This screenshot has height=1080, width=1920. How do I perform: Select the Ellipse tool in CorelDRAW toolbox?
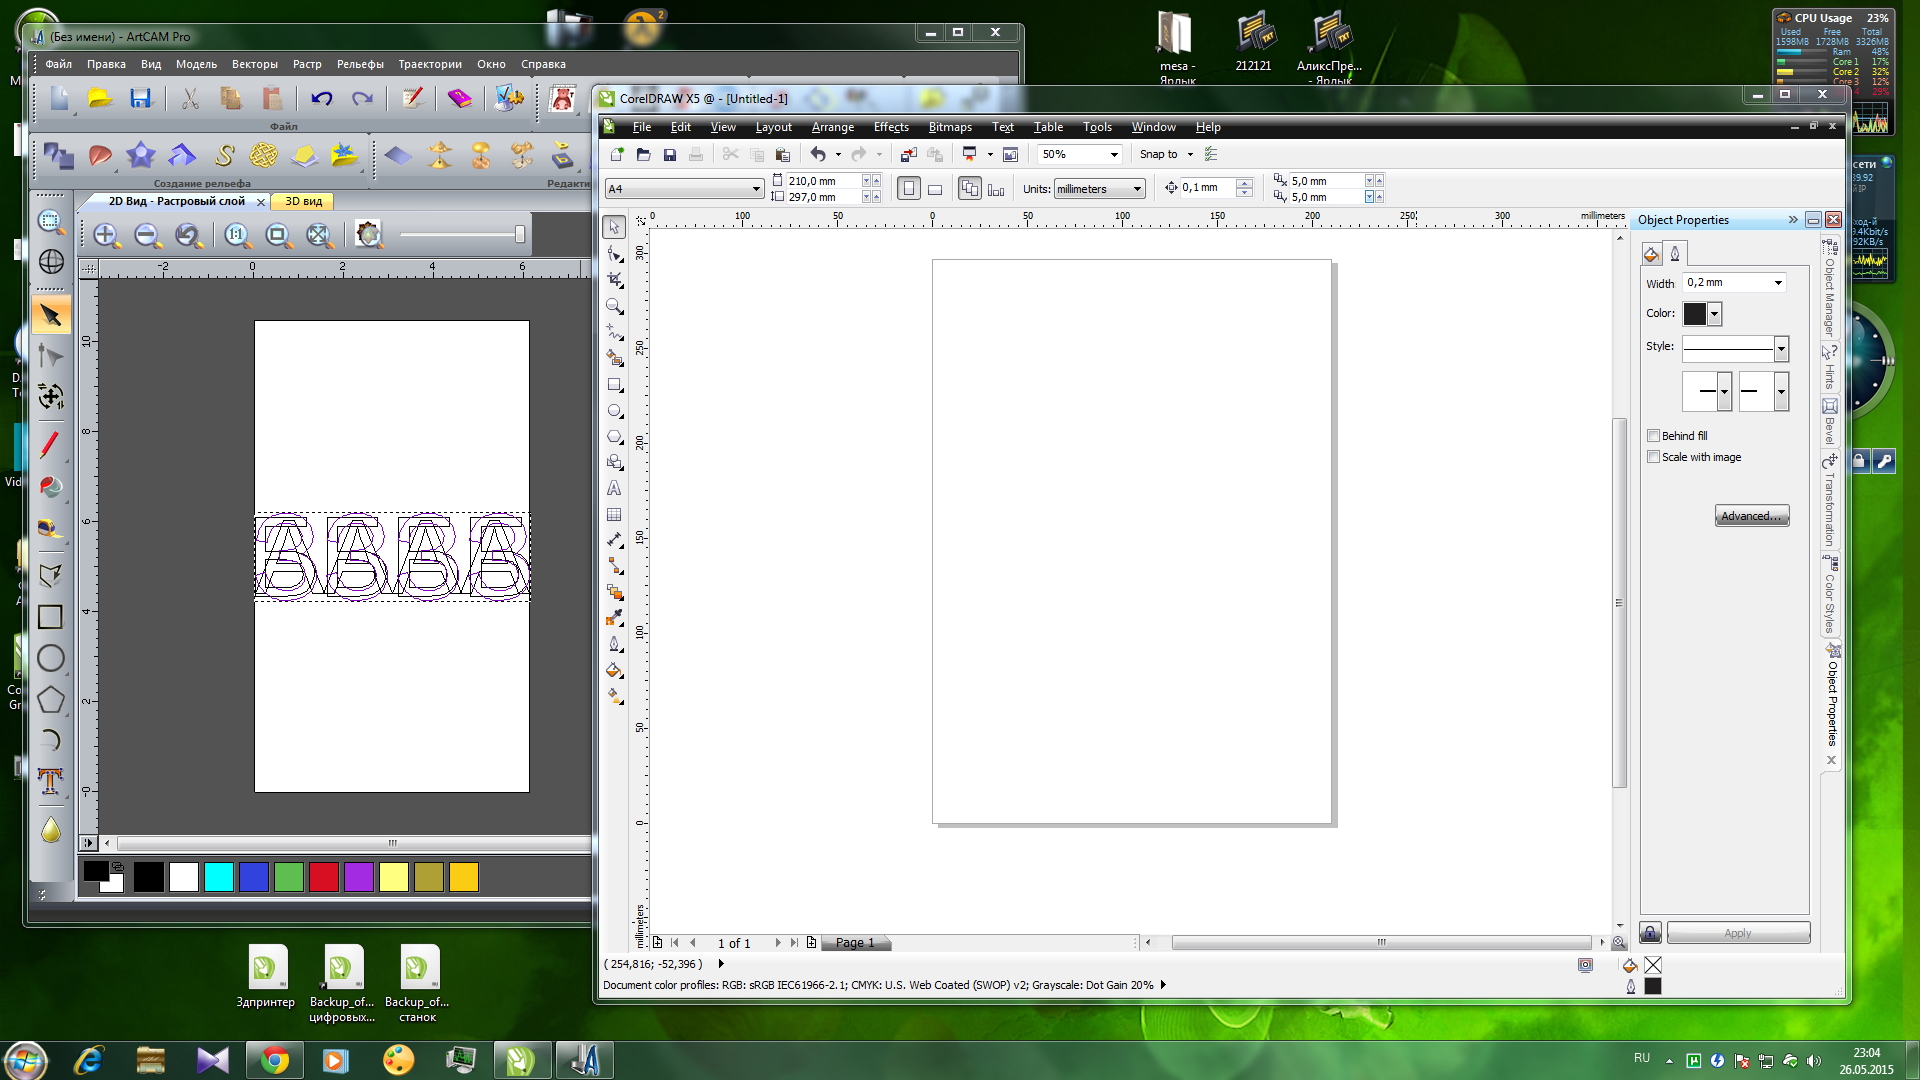click(x=614, y=410)
